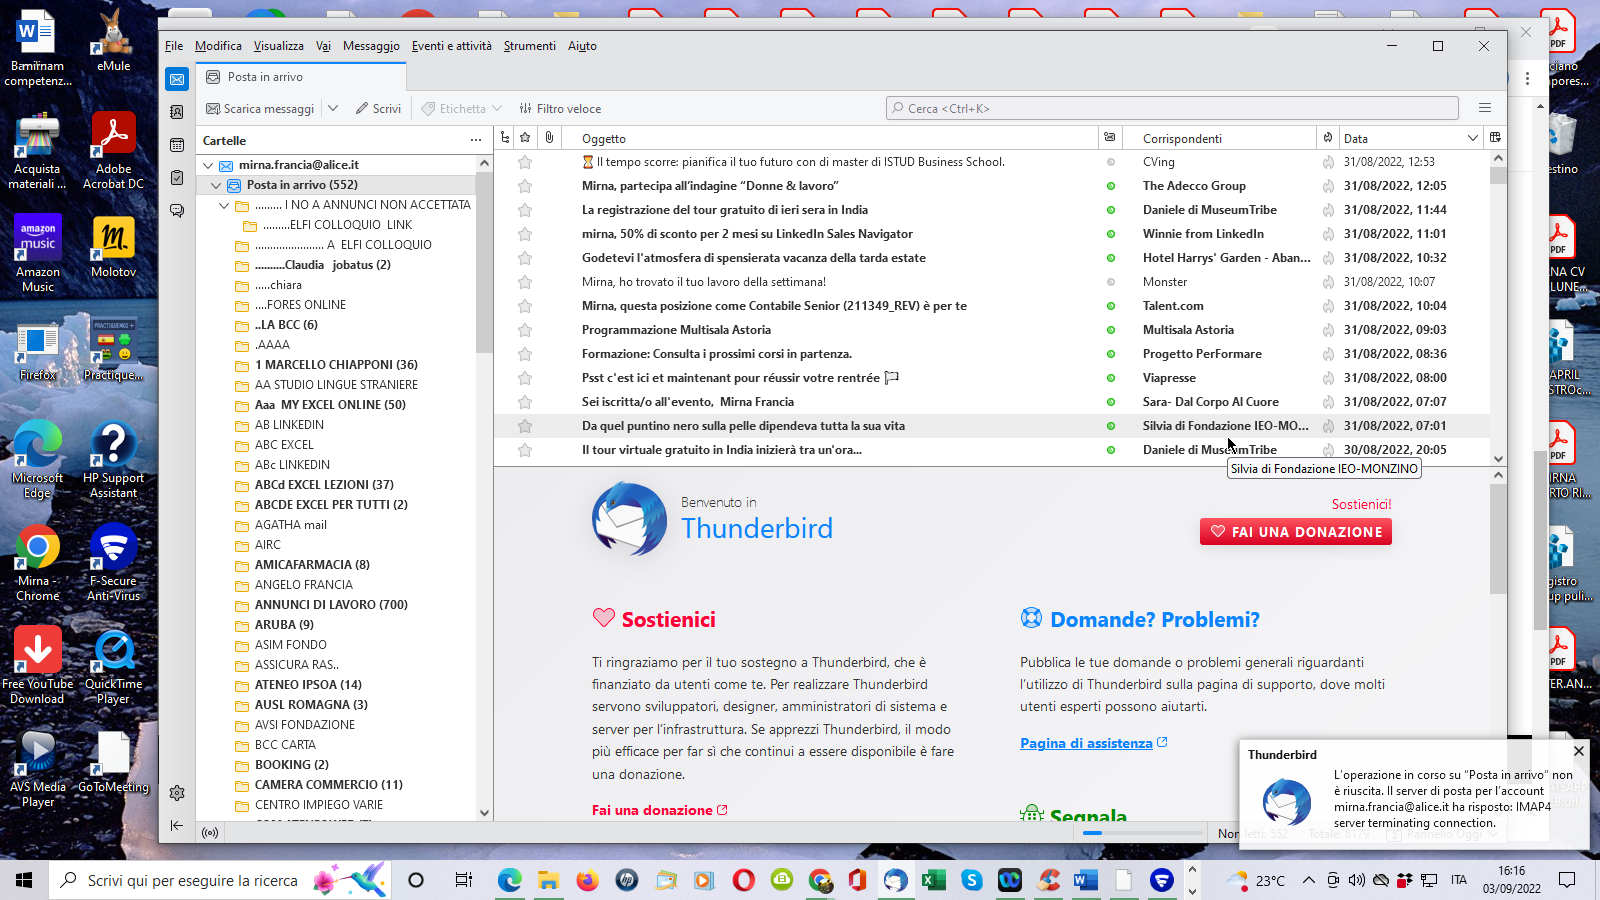
Task: Open Skype from the taskbar
Action: click(x=972, y=880)
